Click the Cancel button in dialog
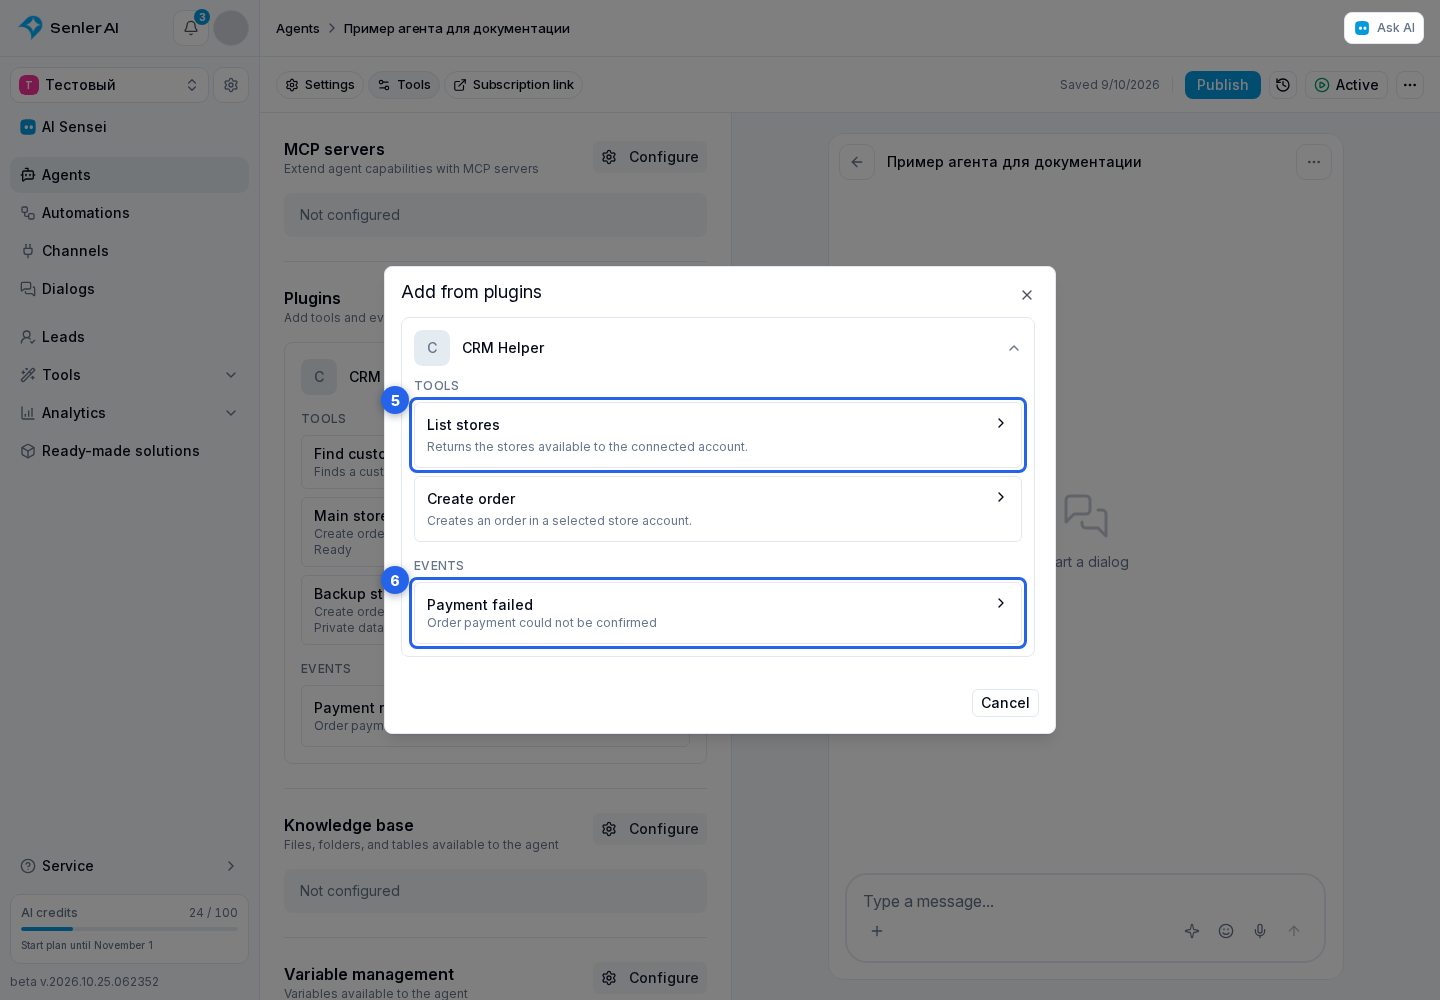The height and width of the screenshot is (1000, 1440). (x=1005, y=703)
